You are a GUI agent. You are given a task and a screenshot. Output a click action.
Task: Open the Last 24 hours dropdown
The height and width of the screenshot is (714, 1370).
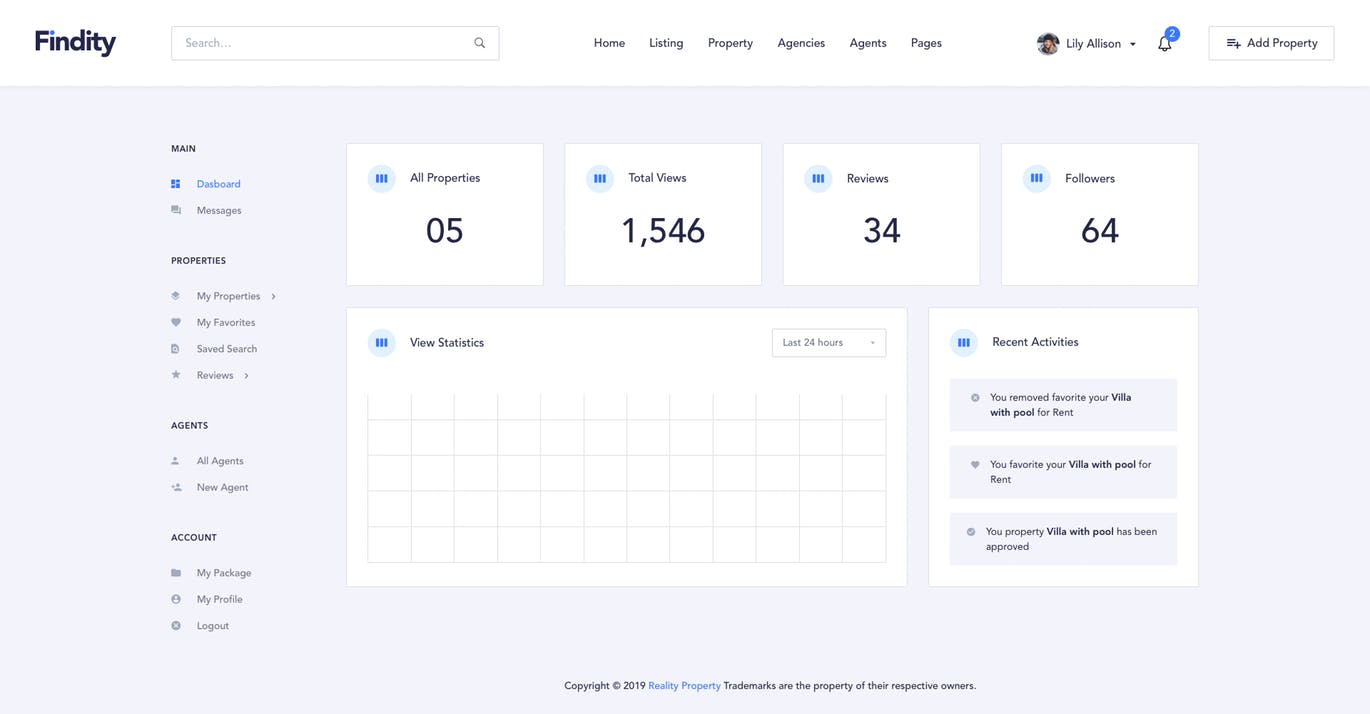pyautogui.click(x=828, y=342)
